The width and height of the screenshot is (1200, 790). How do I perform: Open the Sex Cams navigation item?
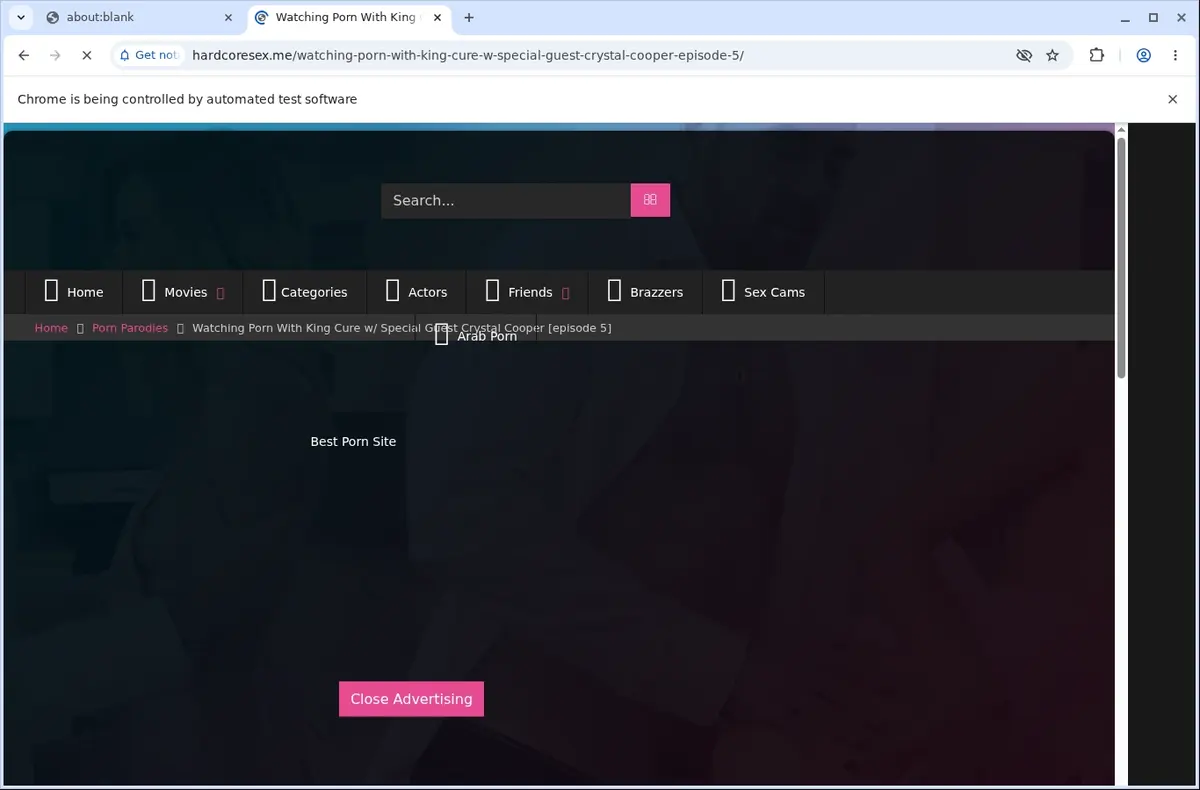coord(764,292)
